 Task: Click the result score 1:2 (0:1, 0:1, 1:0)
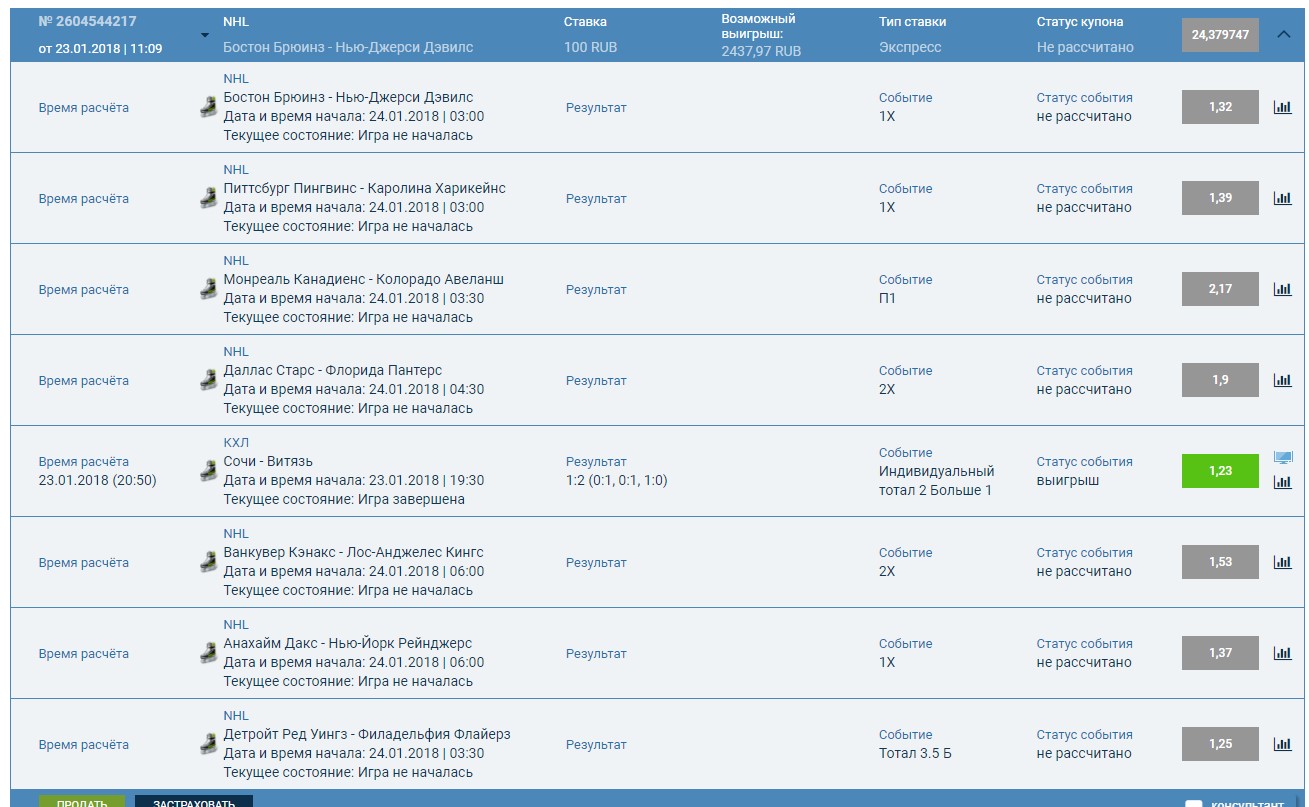(x=616, y=480)
